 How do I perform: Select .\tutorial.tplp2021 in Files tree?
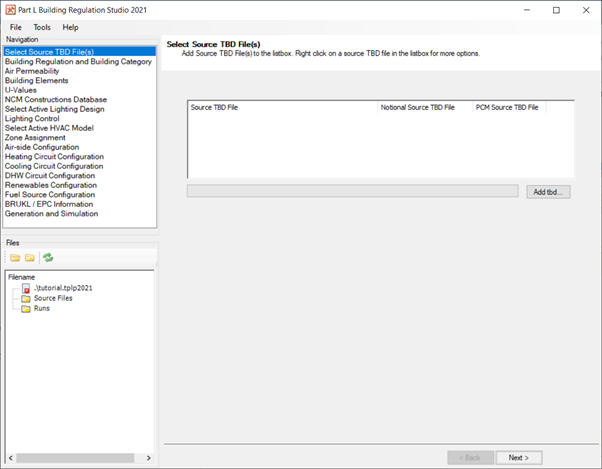pos(63,288)
